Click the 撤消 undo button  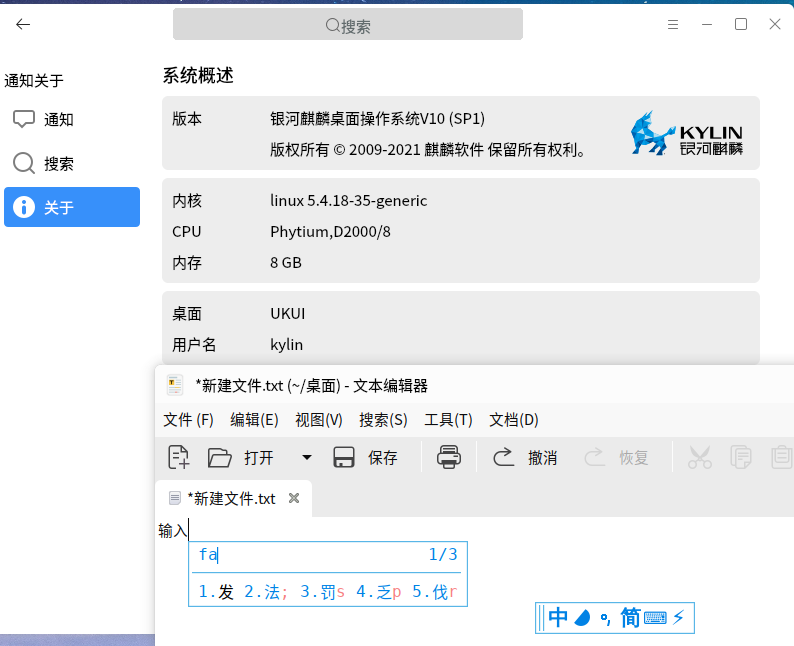tap(525, 458)
